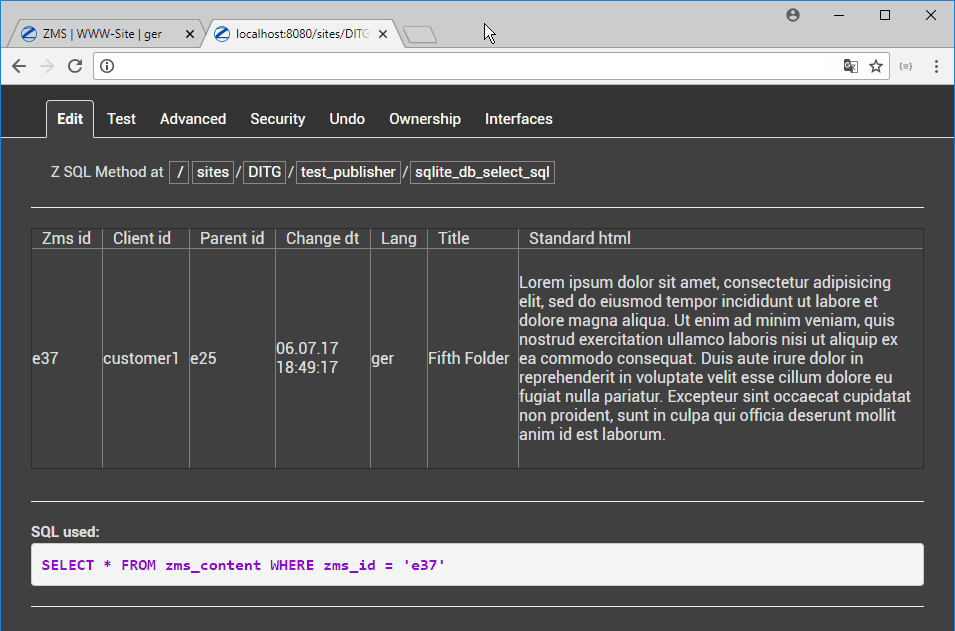This screenshot has height=631, width=955.
Task: View site information via info icon
Action: click(107, 66)
